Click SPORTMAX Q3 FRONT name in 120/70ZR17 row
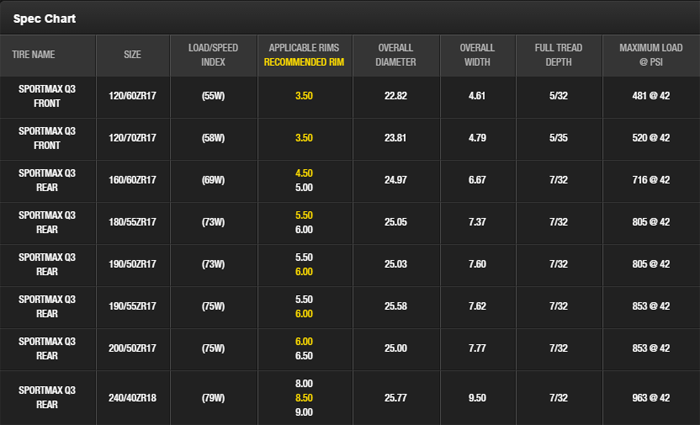 click(x=47, y=138)
